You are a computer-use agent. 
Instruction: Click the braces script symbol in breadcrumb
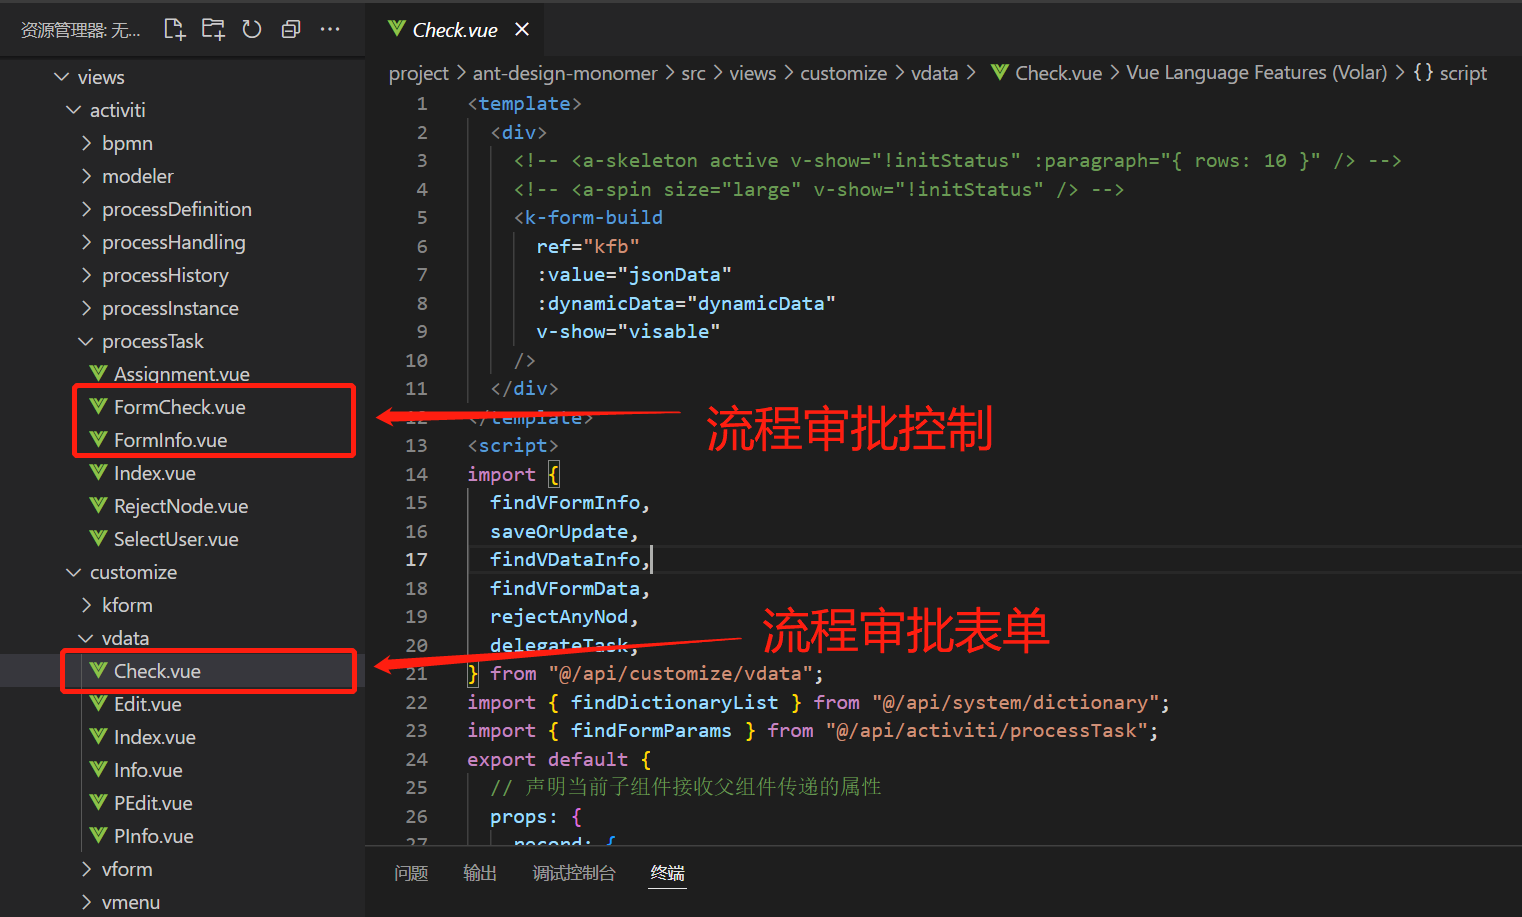[1423, 72]
